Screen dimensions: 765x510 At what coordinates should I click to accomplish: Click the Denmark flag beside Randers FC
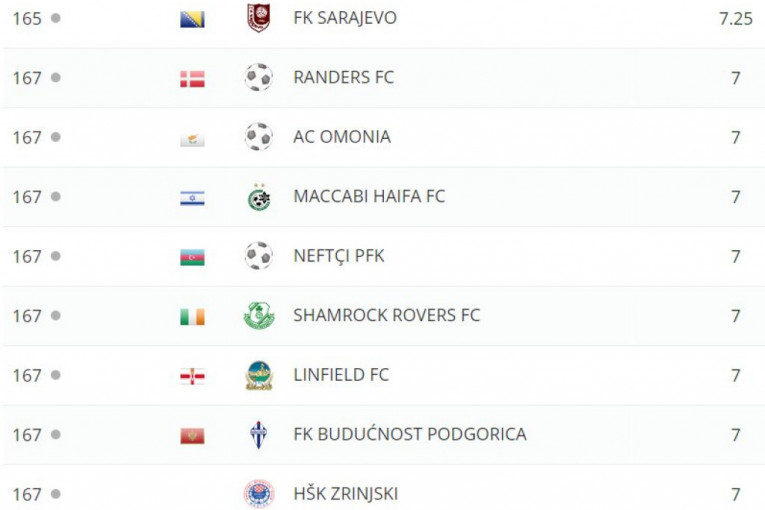(x=192, y=79)
